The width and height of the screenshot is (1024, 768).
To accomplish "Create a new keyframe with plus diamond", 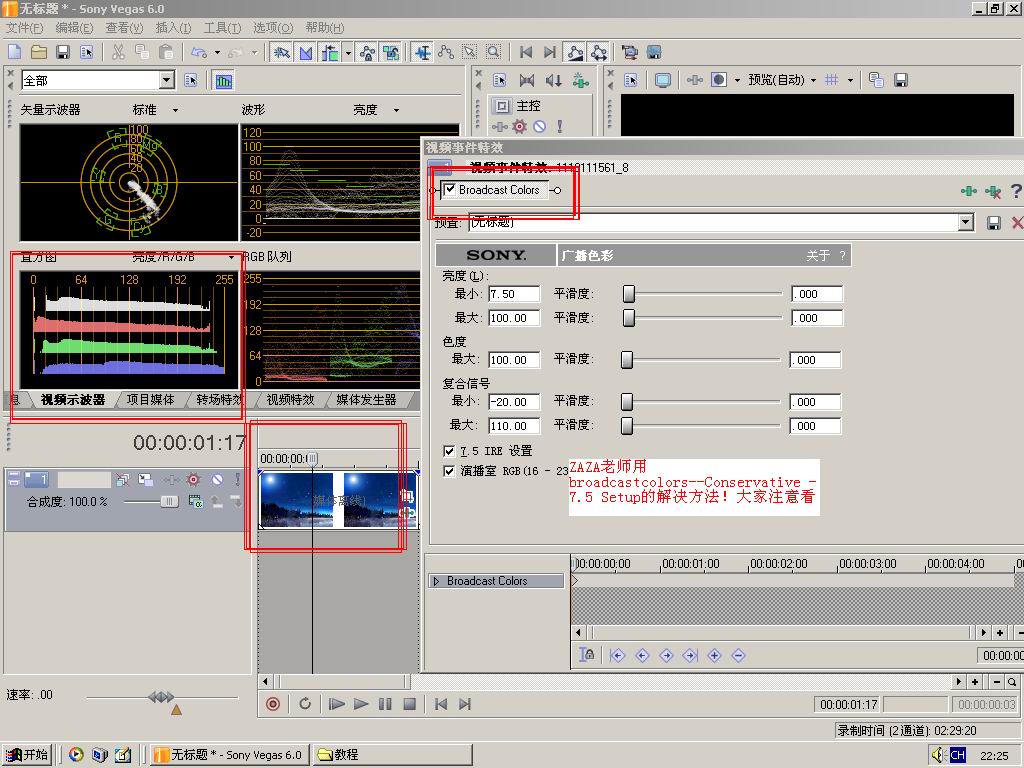I will click(x=714, y=655).
